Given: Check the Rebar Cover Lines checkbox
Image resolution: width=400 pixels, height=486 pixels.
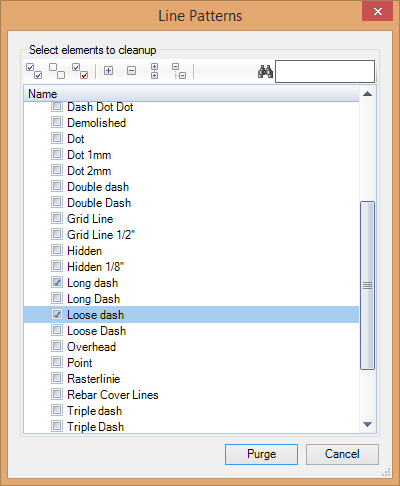Looking at the screenshot, I should [57, 394].
